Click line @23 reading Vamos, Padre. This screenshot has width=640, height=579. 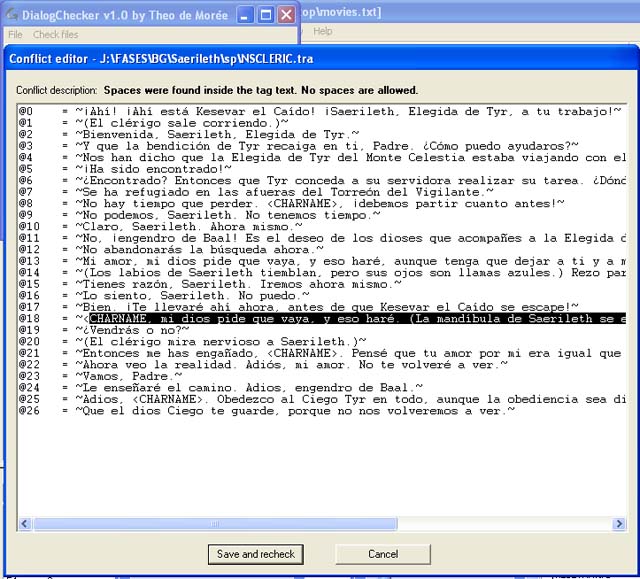tap(118, 375)
